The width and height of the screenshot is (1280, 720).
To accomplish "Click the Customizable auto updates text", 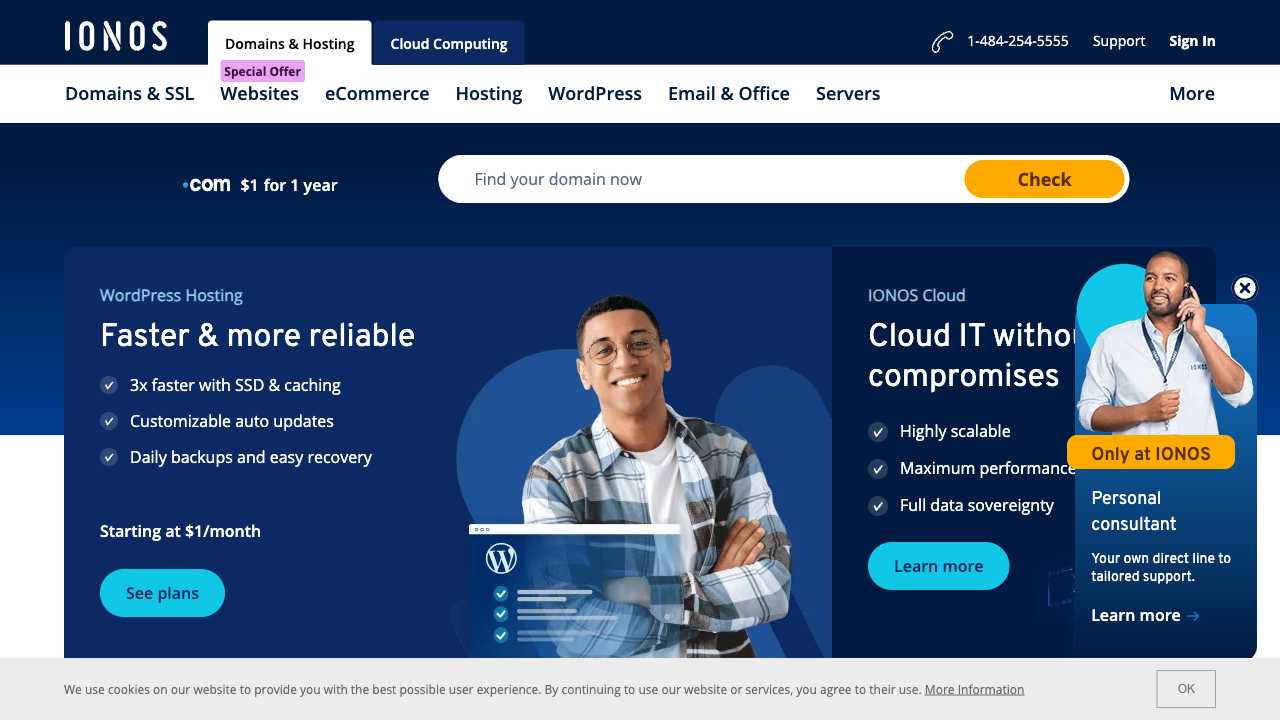I will pyautogui.click(x=232, y=421).
